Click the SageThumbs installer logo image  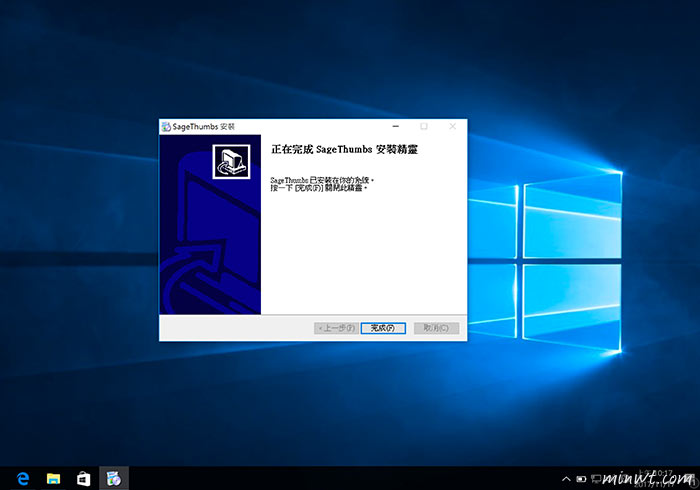(x=231, y=162)
